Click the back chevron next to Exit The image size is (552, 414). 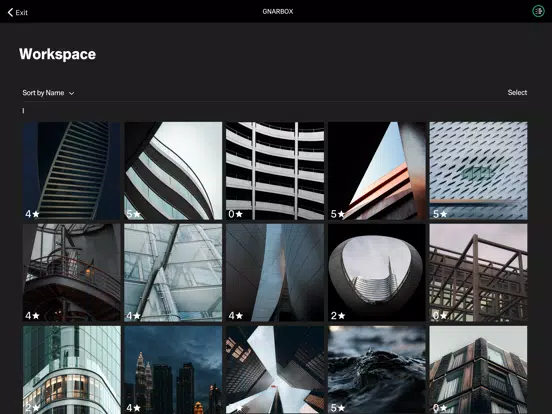[x=10, y=12]
